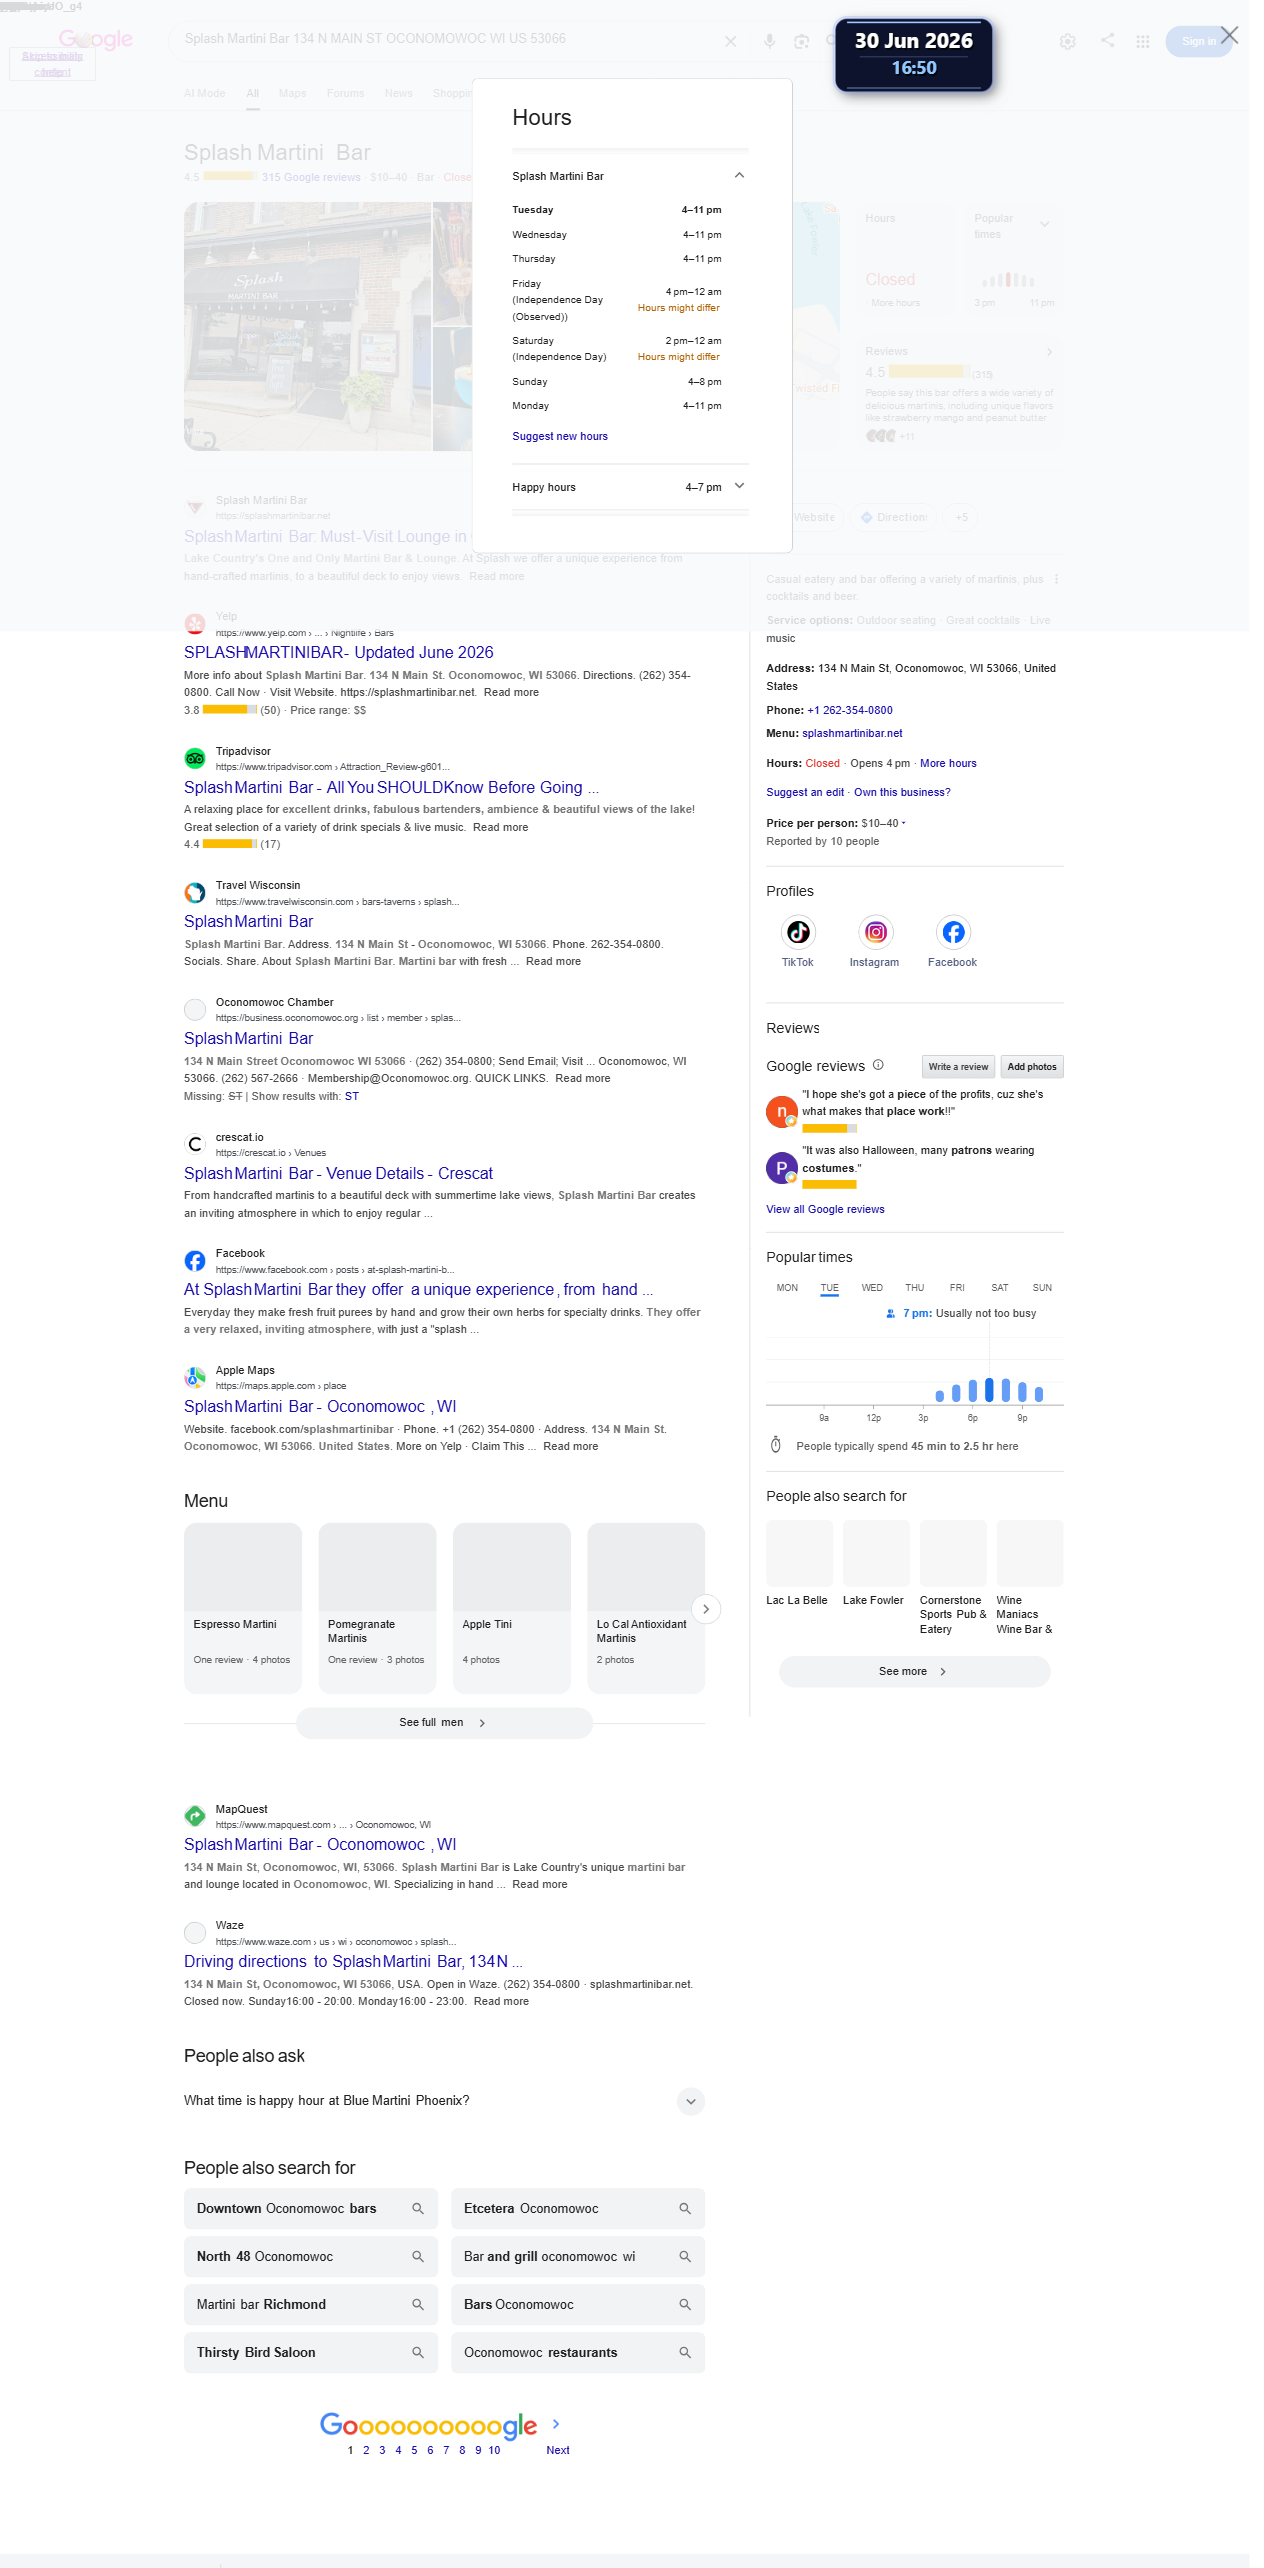The image size is (1264, 2568).
Task: Open the splashmartinibar.net menu link
Action: pos(852,733)
